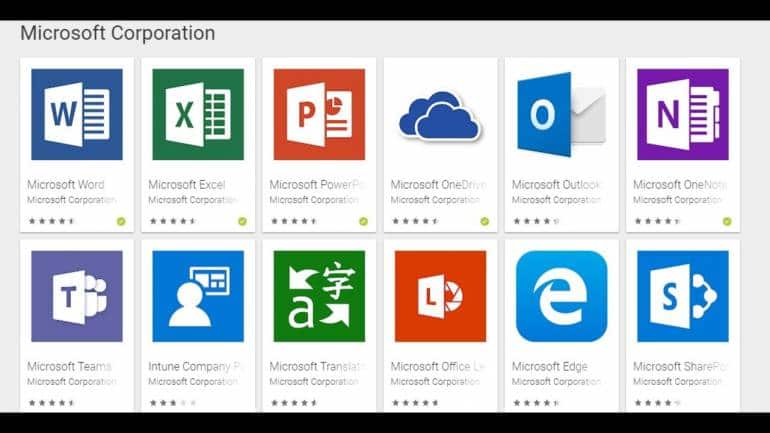The width and height of the screenshot is (770, 433).
Task: Click the green checkmark badge on OneNote
Action: tap(727, 221)
